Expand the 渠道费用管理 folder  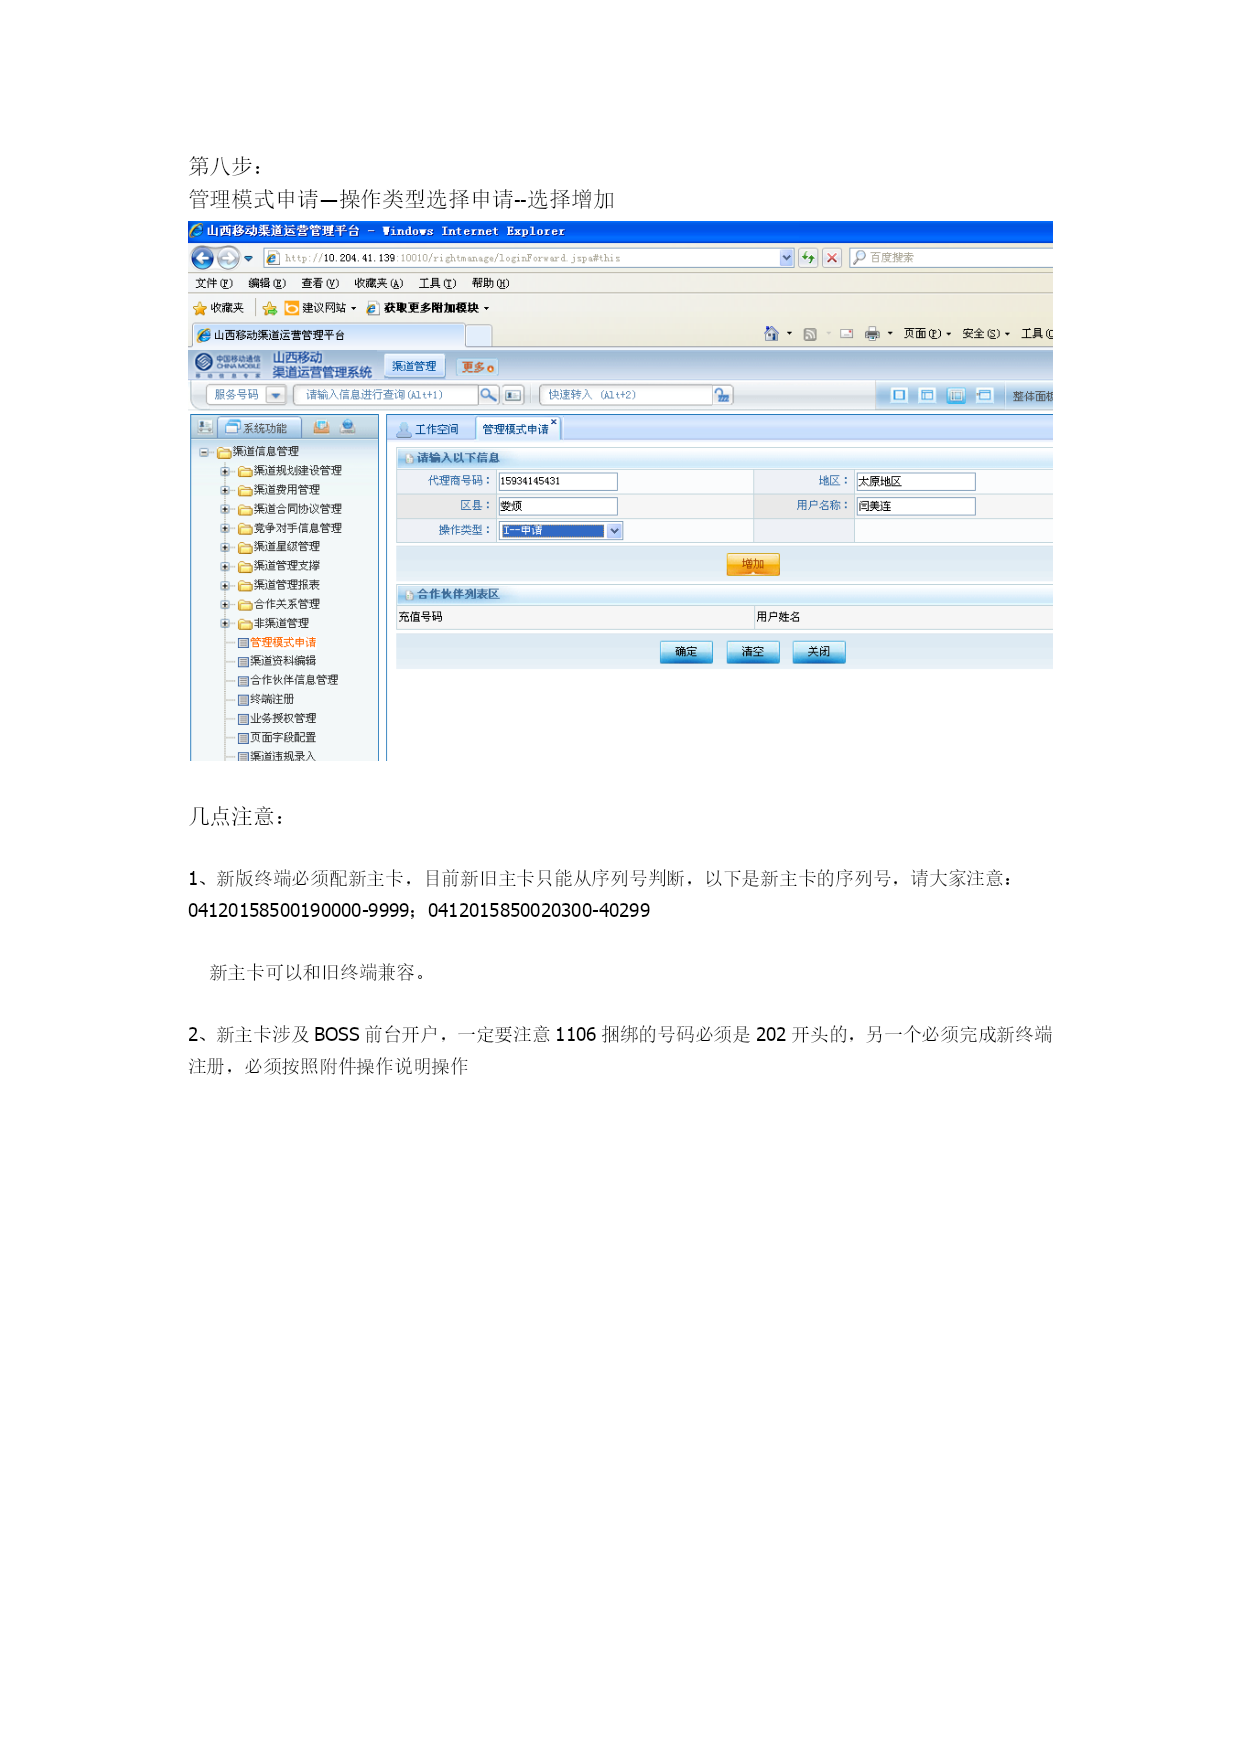pos(225,490)
